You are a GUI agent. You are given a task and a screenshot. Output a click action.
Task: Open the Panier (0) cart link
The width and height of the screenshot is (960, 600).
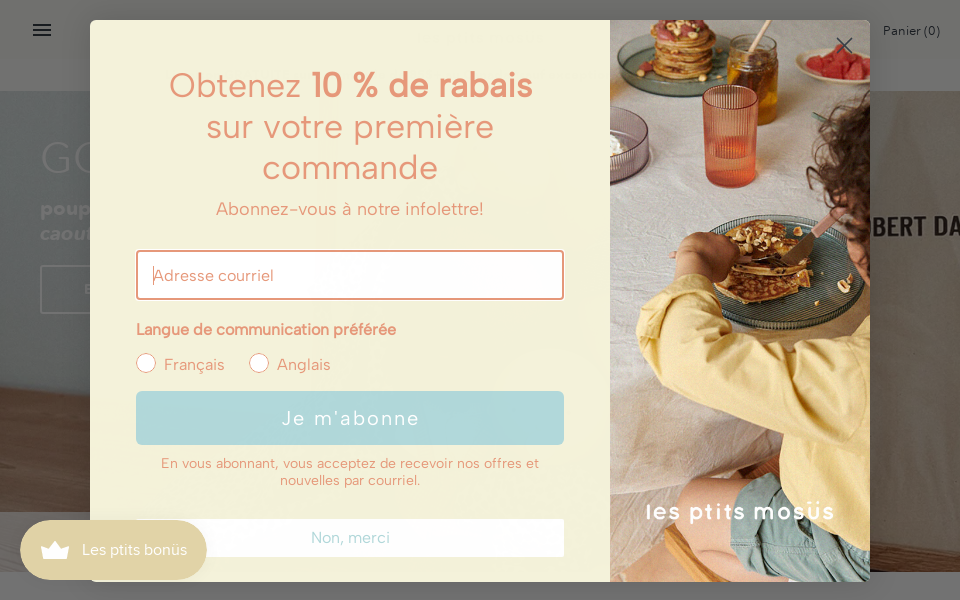coord(911,31)
